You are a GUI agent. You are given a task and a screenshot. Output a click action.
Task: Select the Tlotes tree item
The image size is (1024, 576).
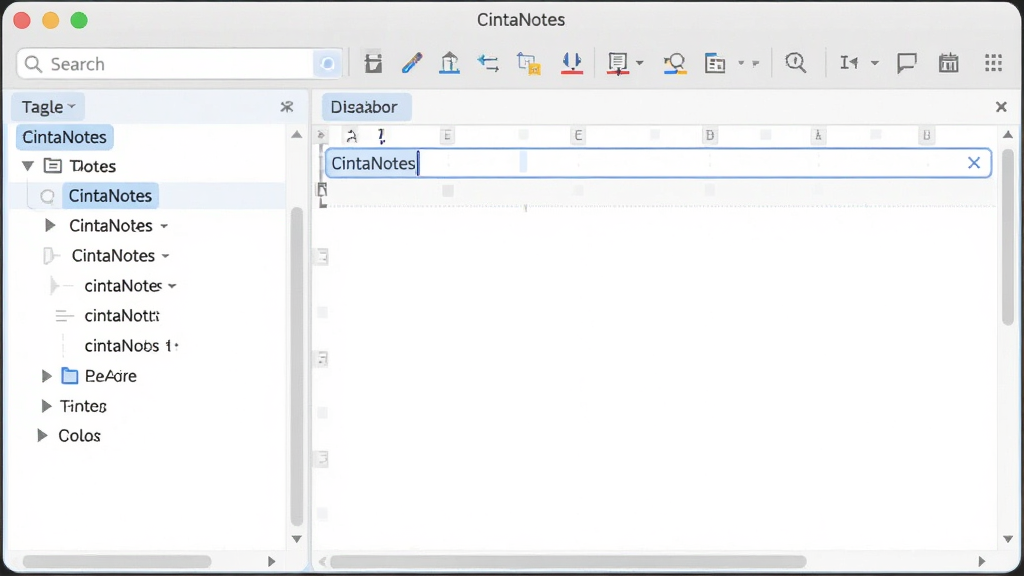(93, 166)
